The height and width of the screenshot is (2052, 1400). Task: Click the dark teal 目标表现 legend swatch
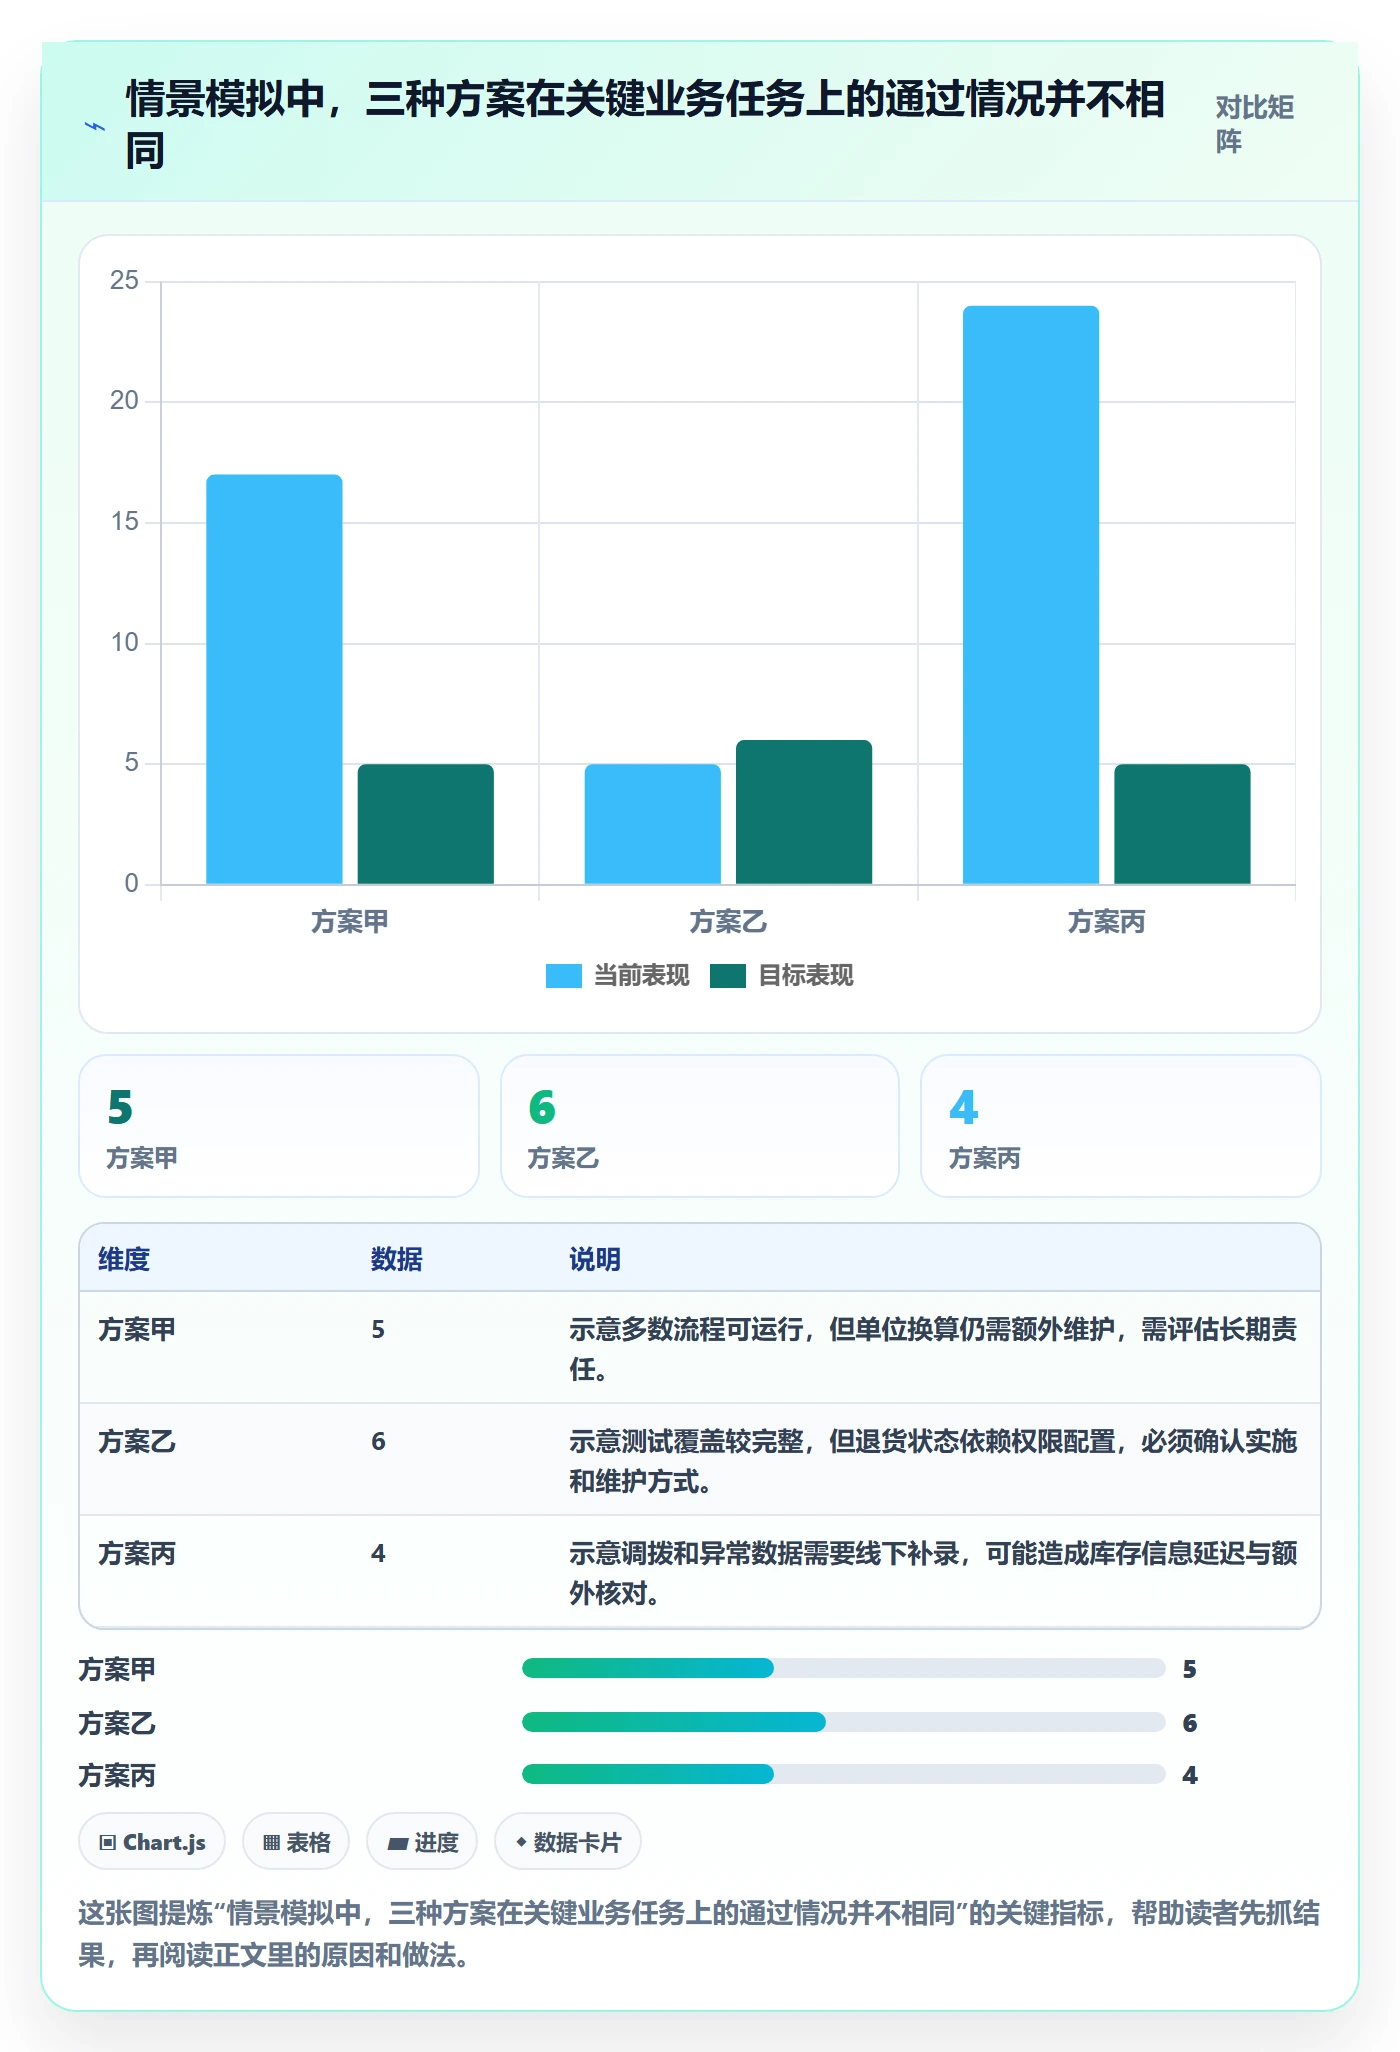coord(727,976)
